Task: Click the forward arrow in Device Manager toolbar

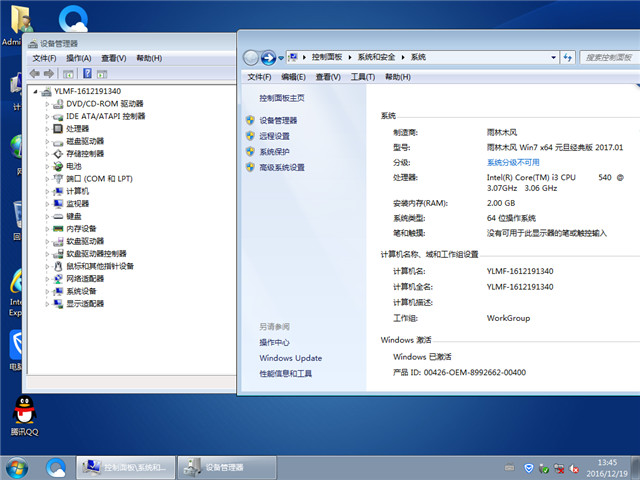Action: tap(49, 73)
